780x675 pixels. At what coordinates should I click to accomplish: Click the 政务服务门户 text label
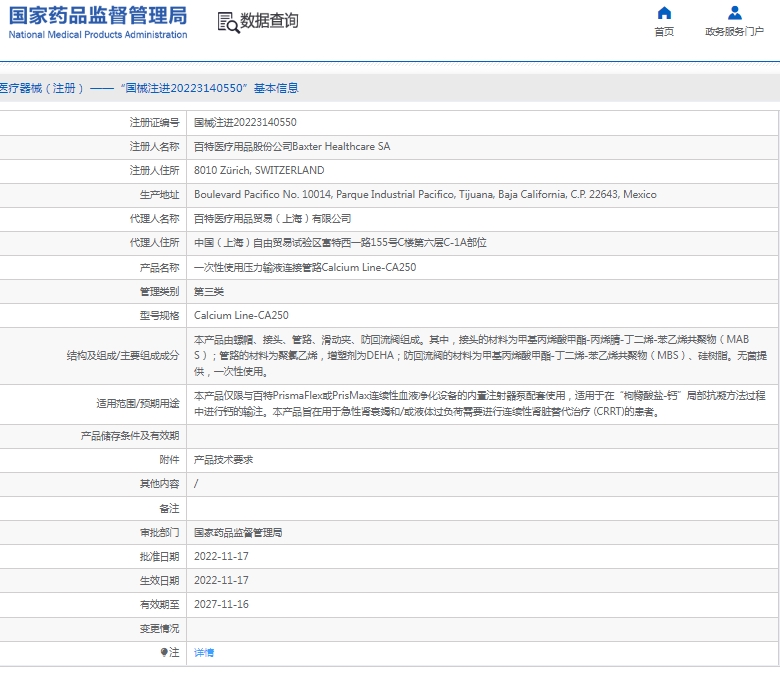pyautogui.click(x=734, y=31)
